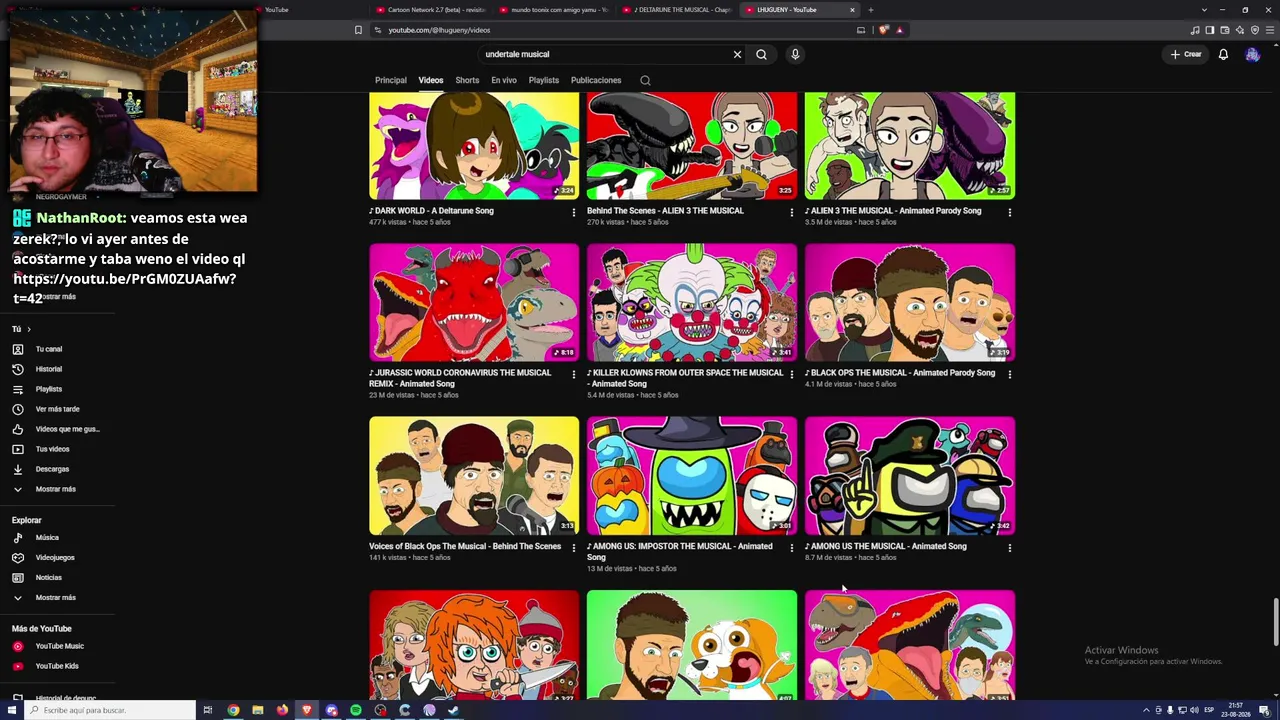Open options for AMONG US: IMPOSTOR video
1280x720 pixels.
tap(791, 548)
